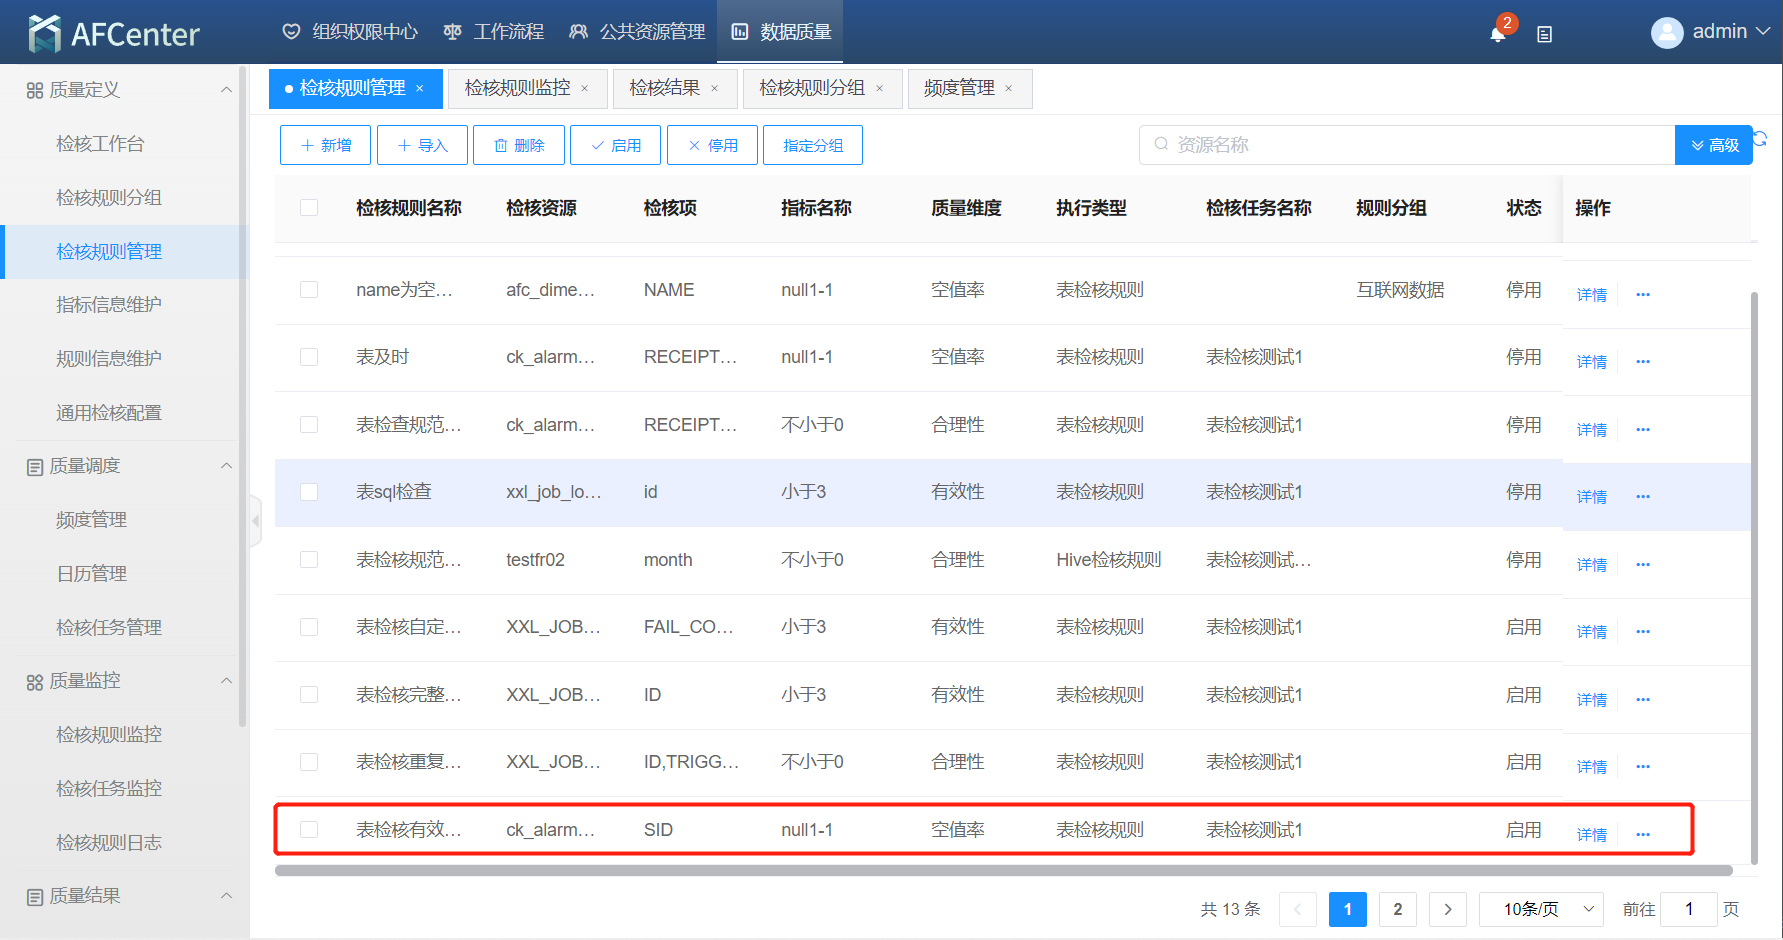Viewport: 1783px width, 940px height.
Task: Check the box for the 表及时 row
Action: point(309,357)
